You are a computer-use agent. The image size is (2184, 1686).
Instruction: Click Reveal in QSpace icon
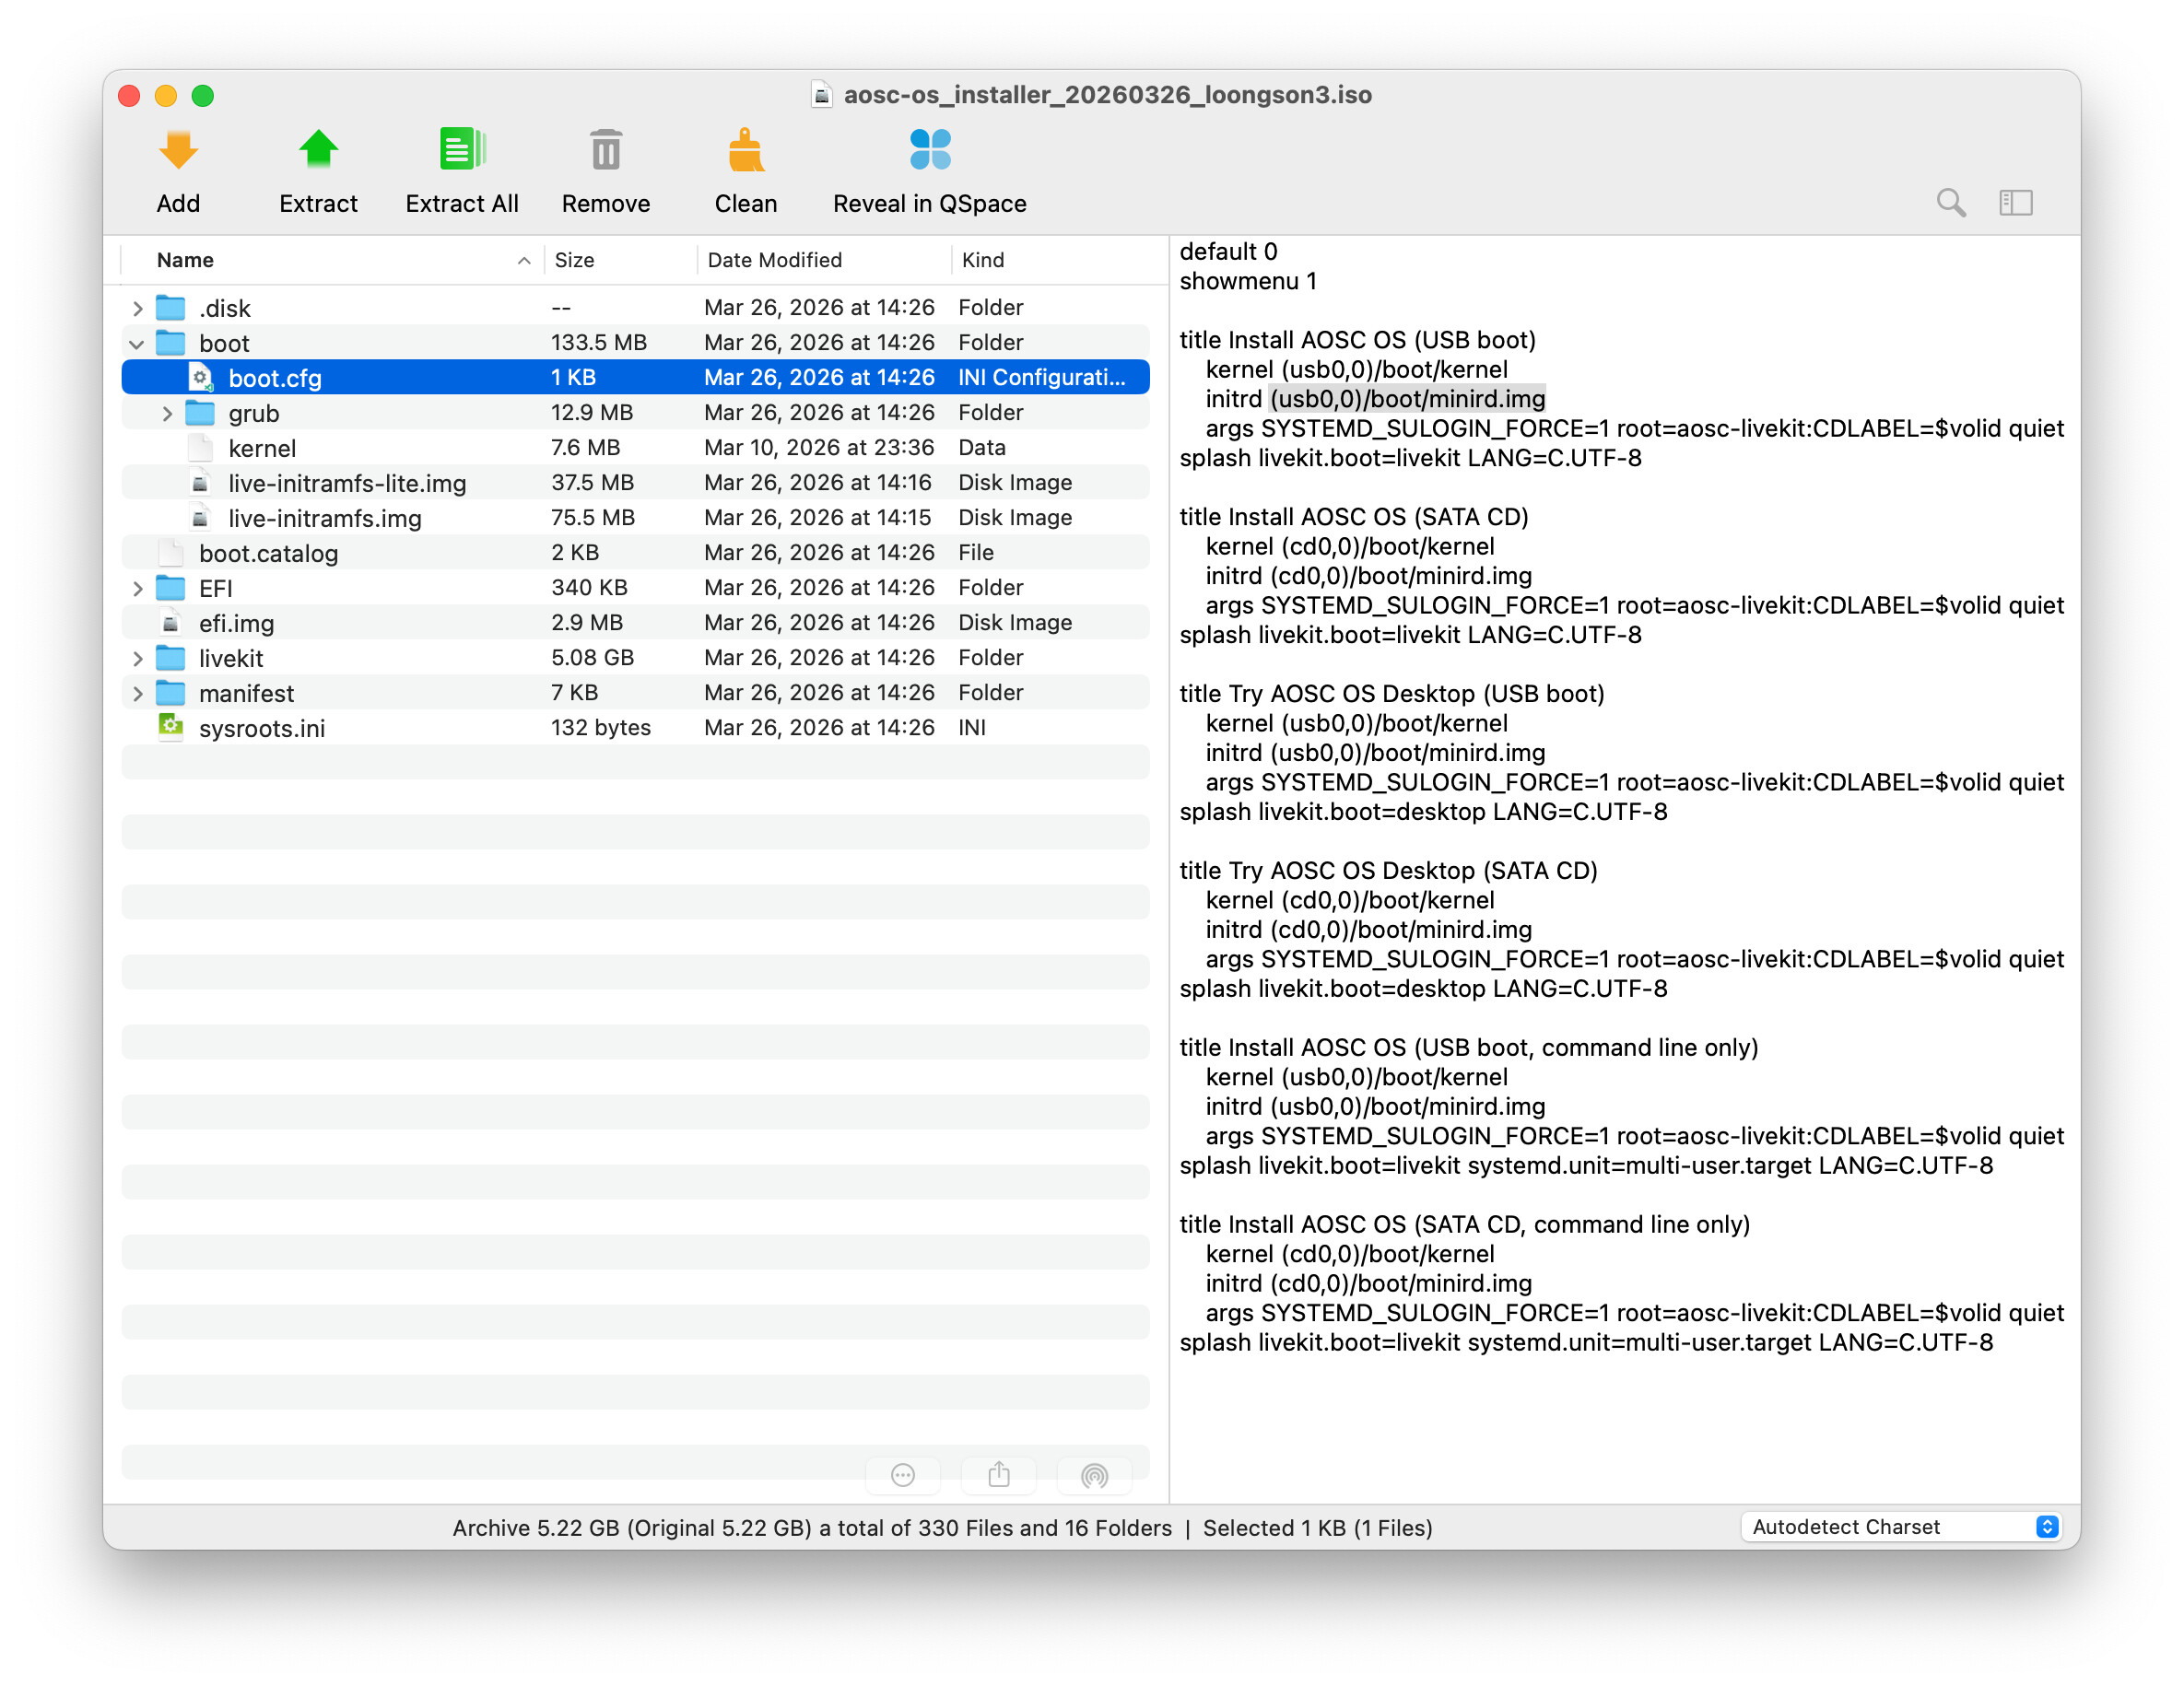pos(929,151)
